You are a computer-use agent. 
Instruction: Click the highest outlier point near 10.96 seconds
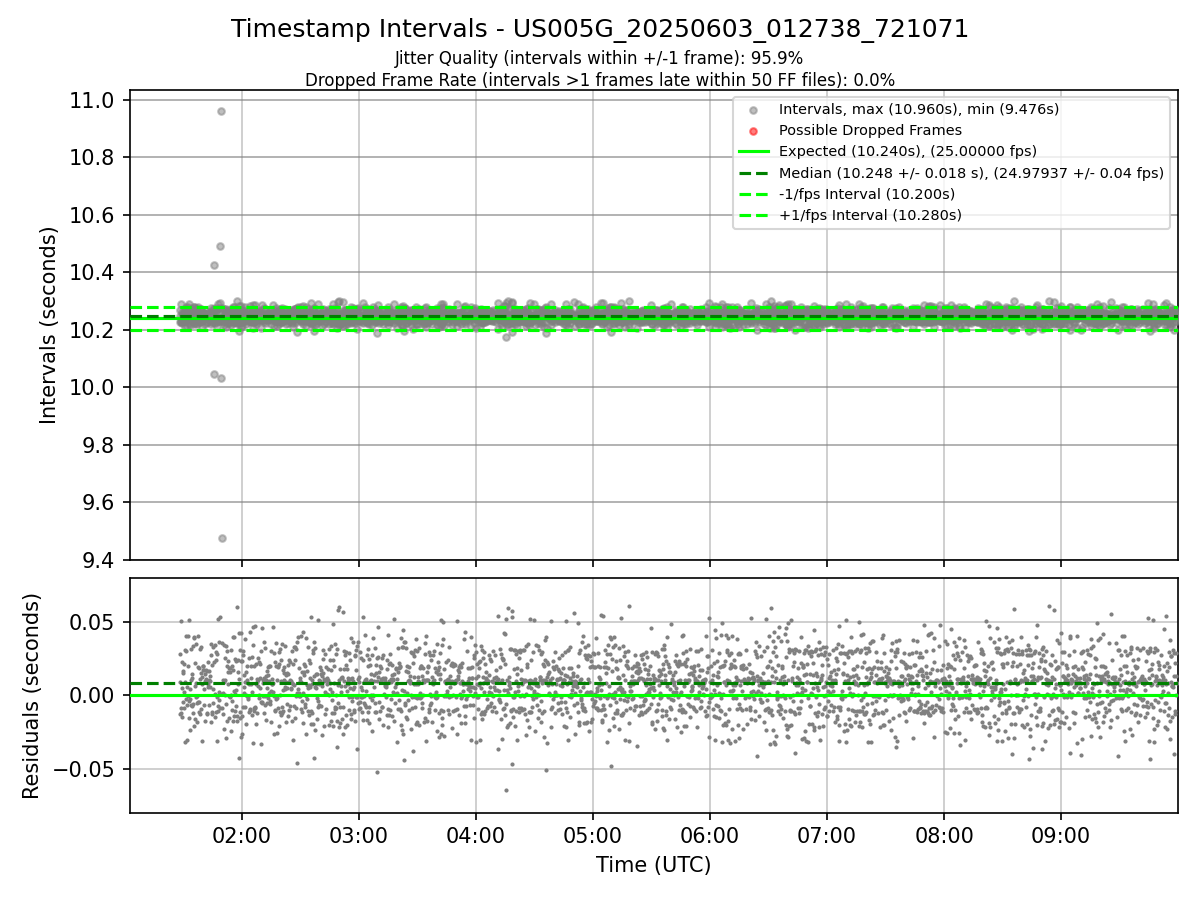point(221,111)
